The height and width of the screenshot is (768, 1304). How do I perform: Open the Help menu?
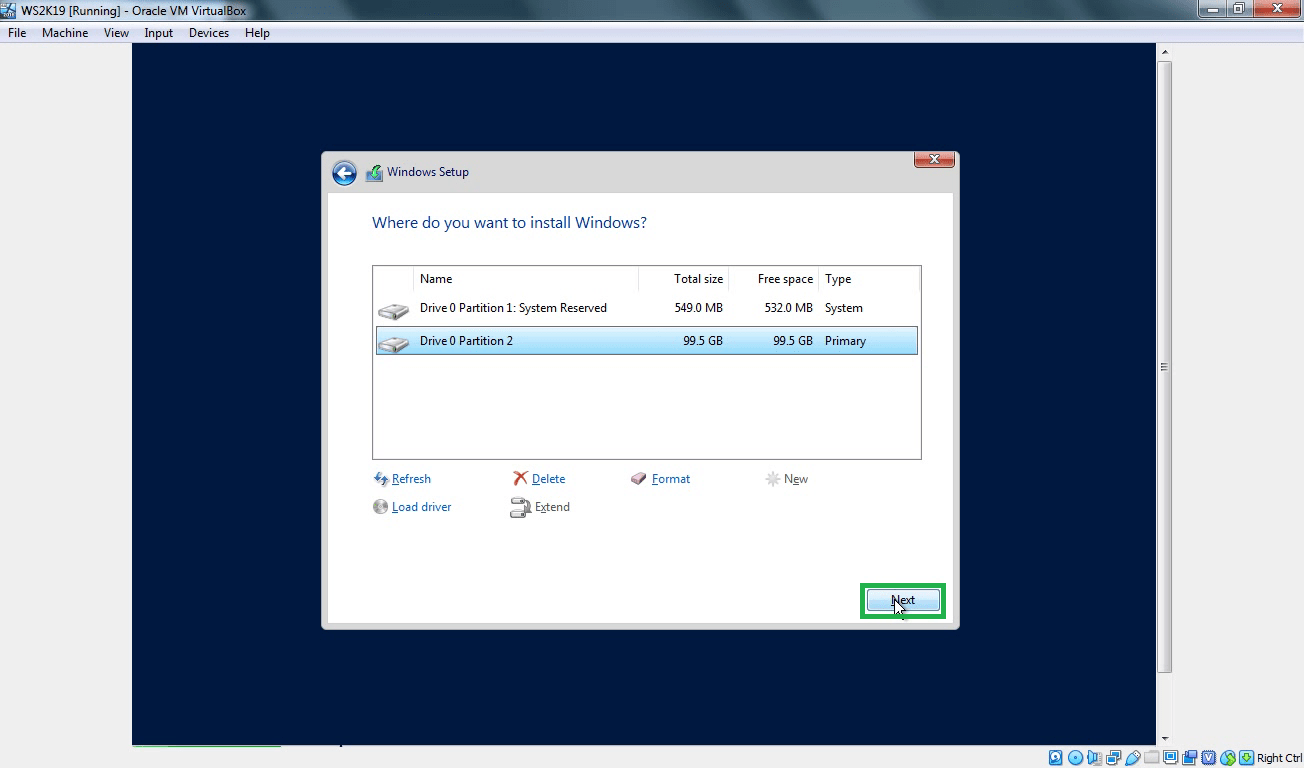click(x=257, y=33)
